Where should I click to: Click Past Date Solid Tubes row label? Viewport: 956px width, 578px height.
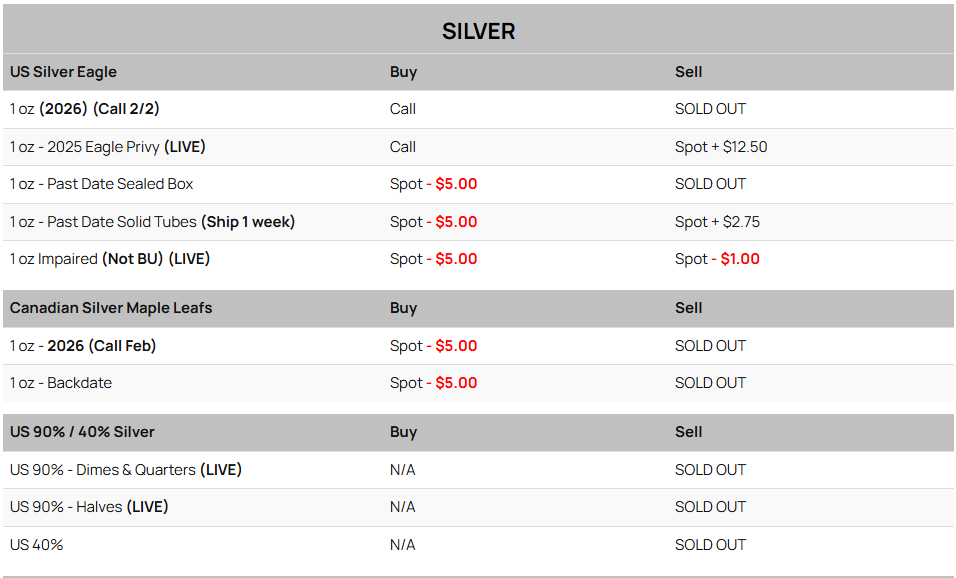click(x=152, y=222)
